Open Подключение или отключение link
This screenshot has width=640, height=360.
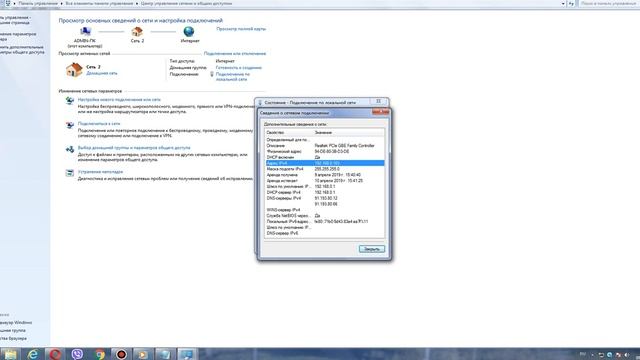click(x=235, y=53)
